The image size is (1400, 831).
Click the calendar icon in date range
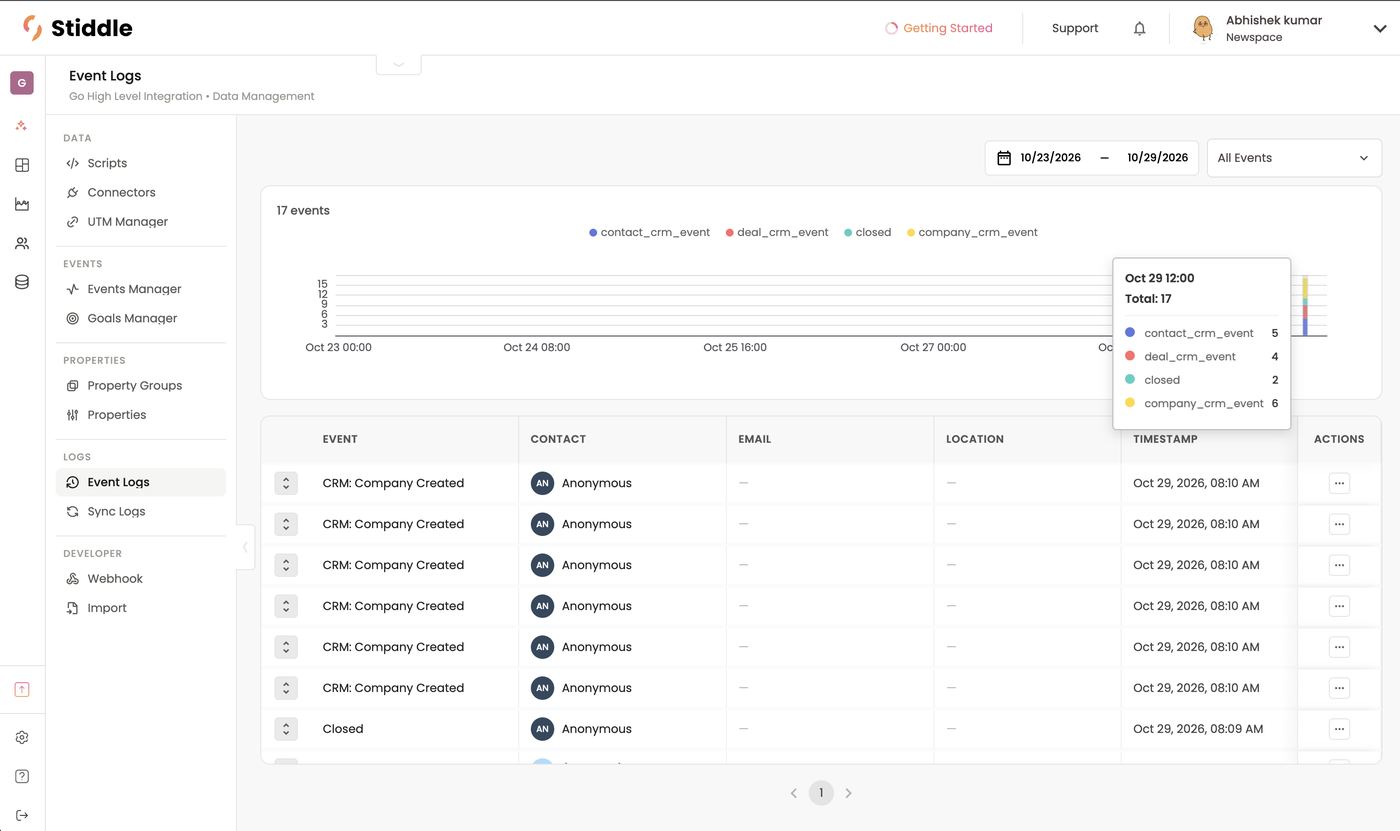(x=1004, y=158)
